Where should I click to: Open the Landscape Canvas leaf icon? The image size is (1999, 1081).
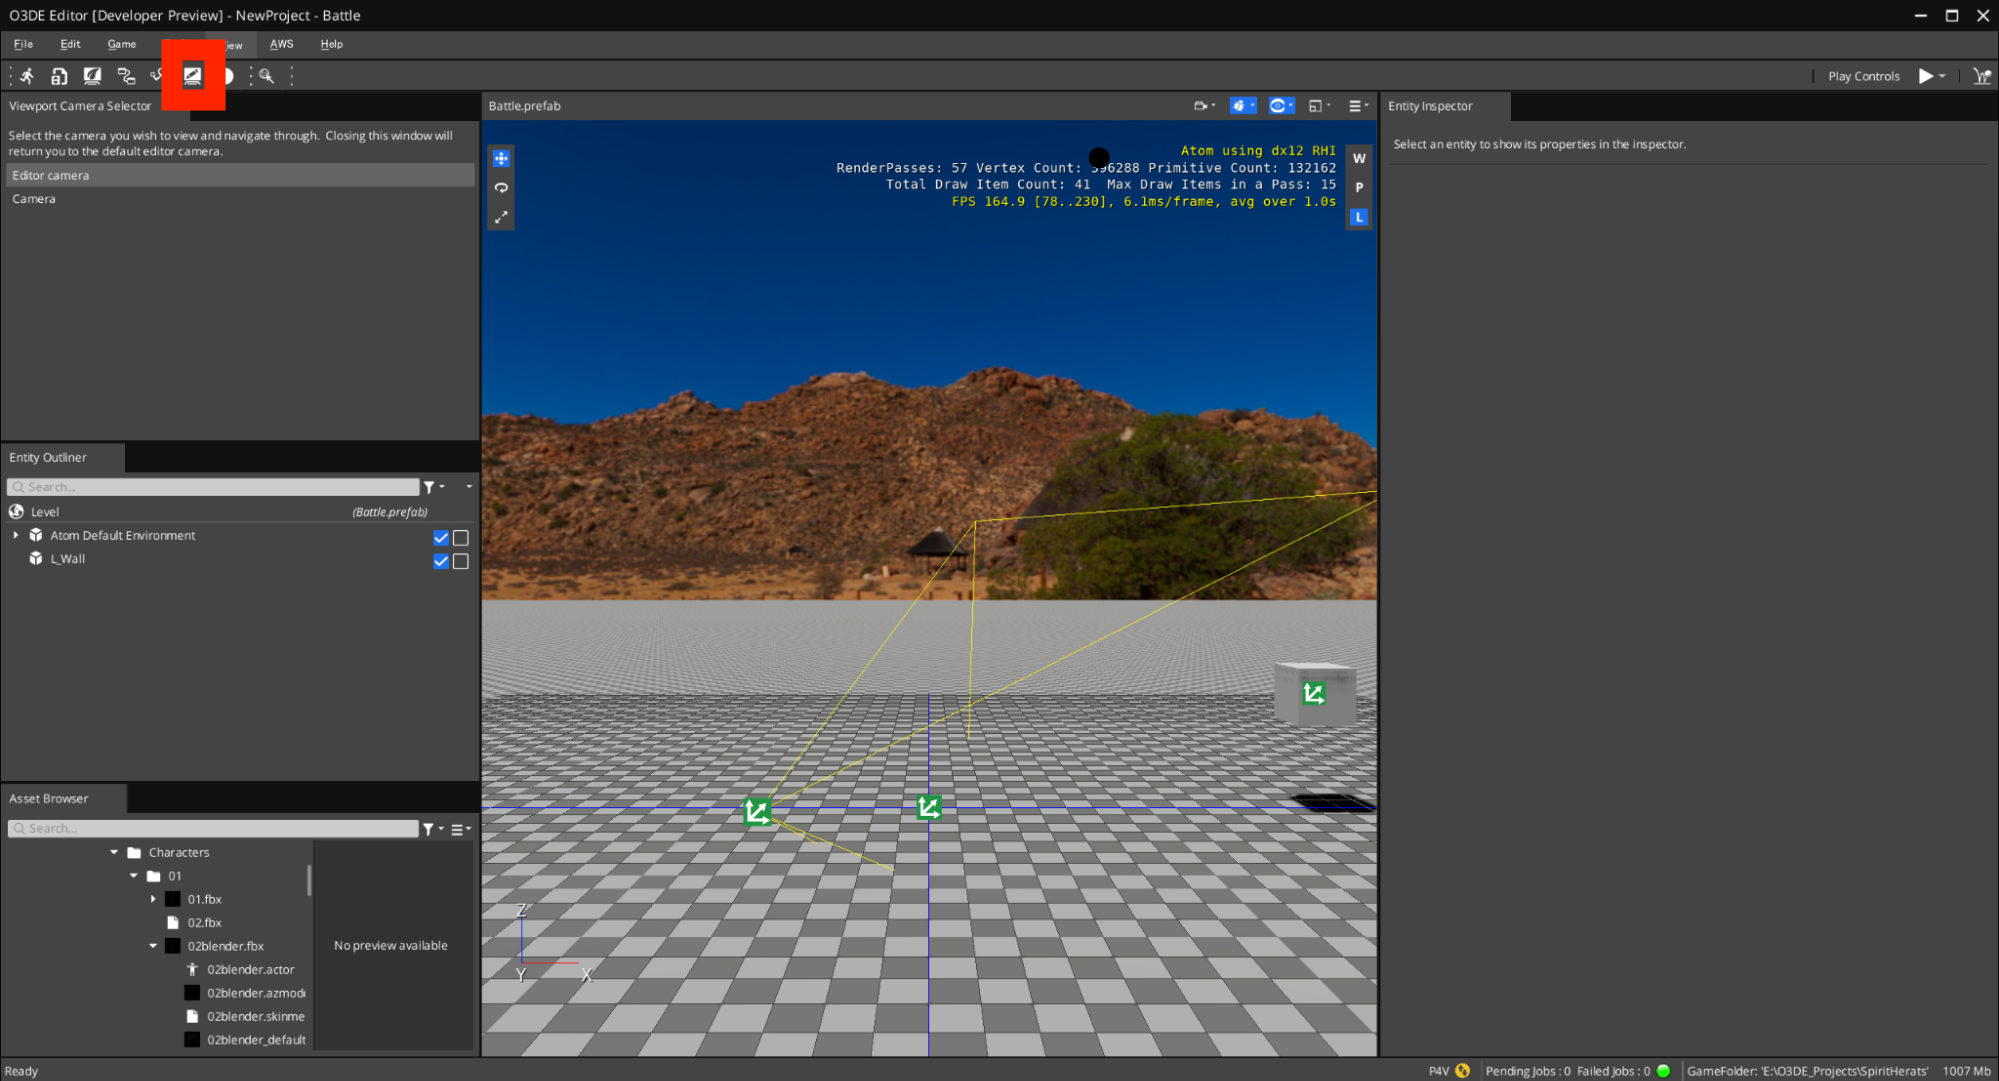(92, 76)
